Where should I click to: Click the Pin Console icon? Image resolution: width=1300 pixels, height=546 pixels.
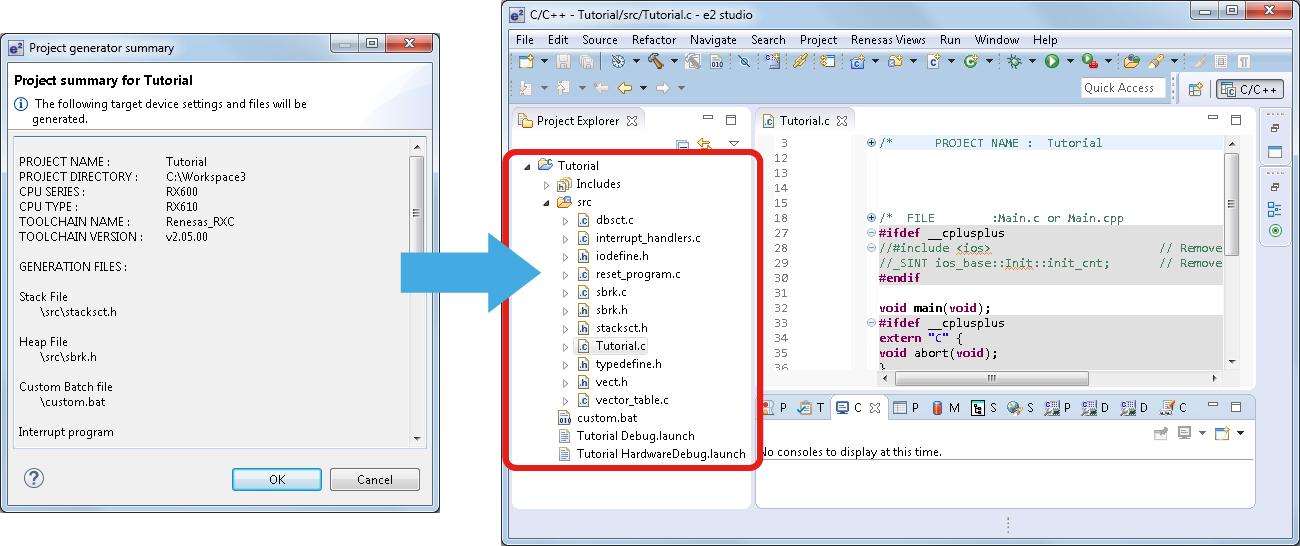tap(1161, 433)
